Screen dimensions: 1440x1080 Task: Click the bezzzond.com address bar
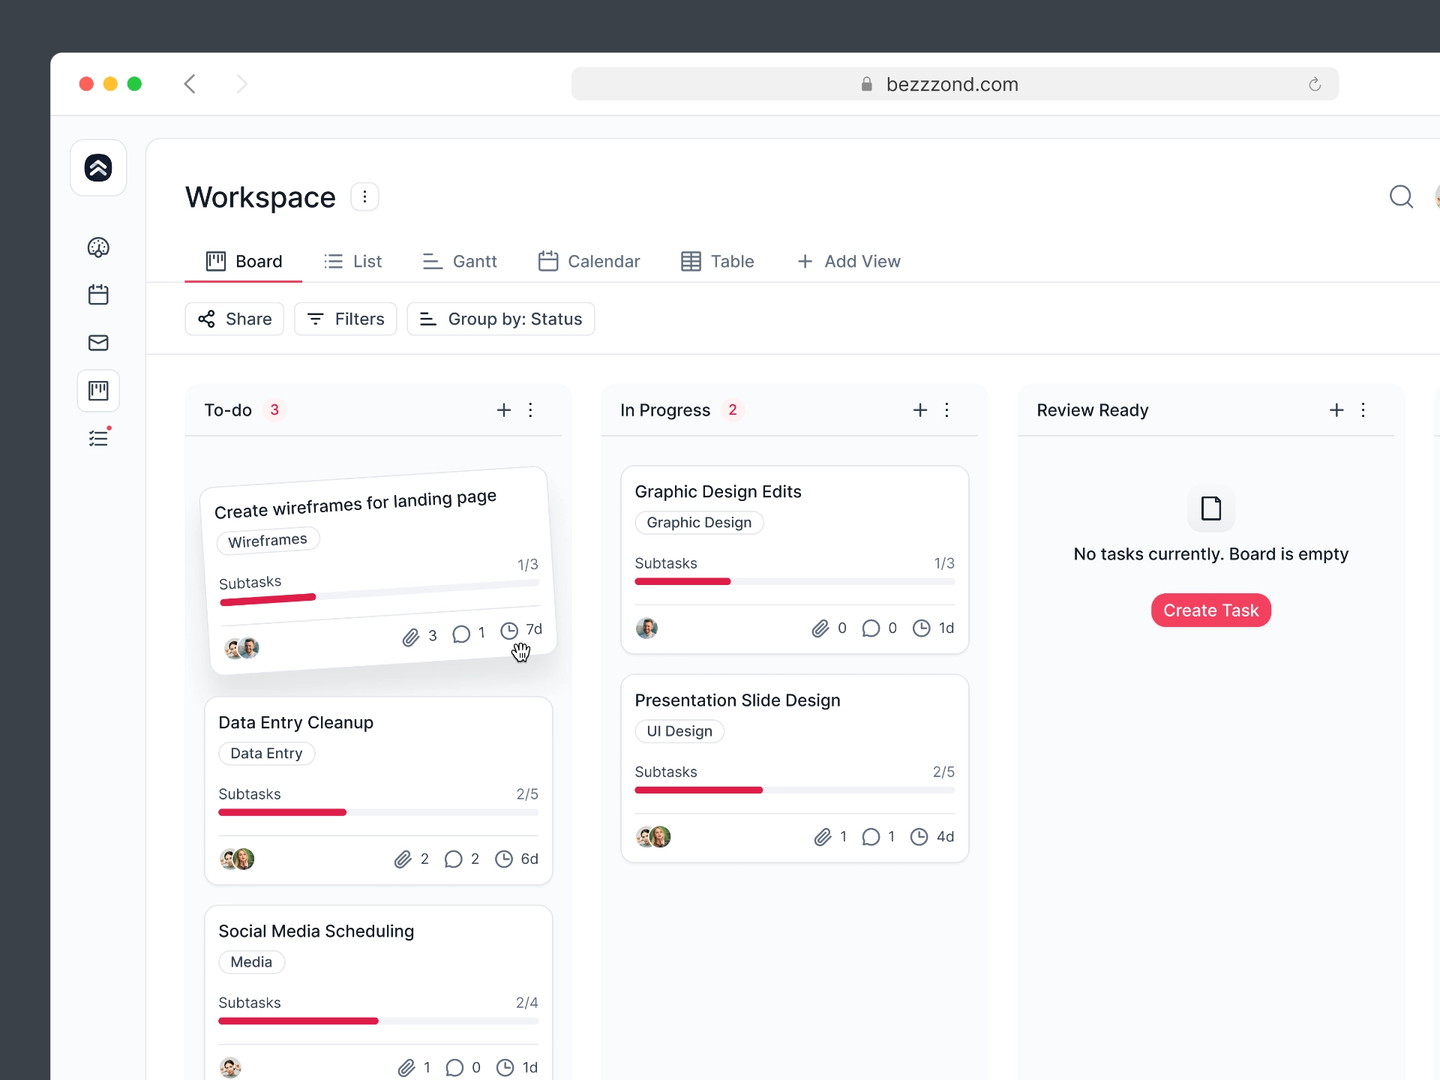[x=955, y=85]
